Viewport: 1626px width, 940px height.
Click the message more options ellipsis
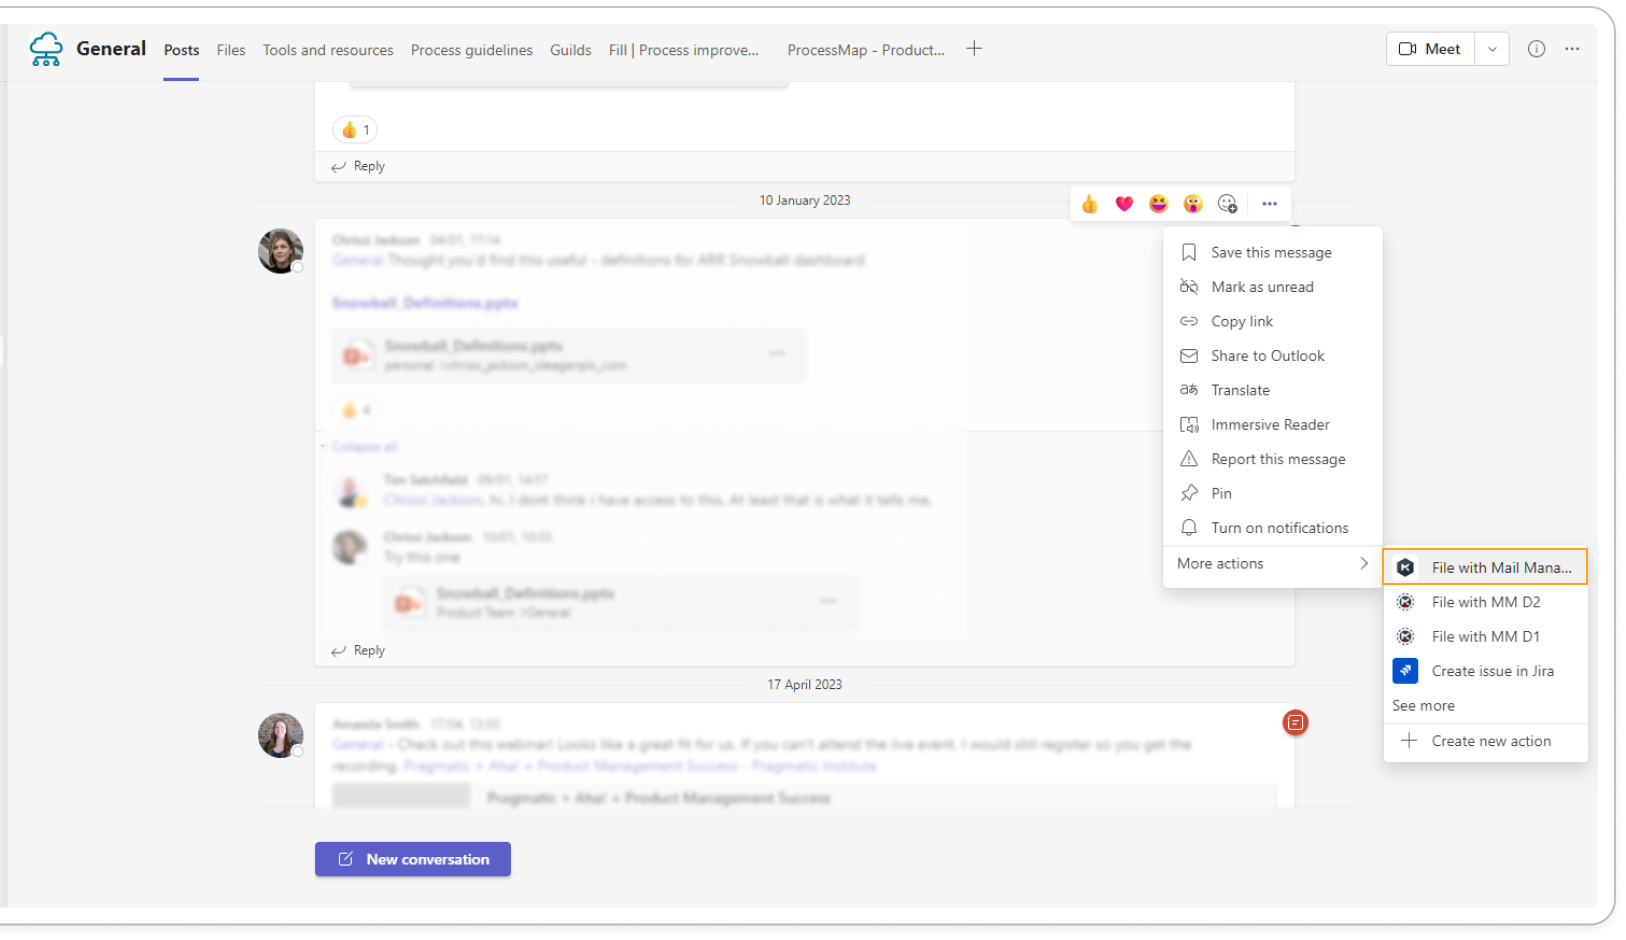click(1269, 204)
